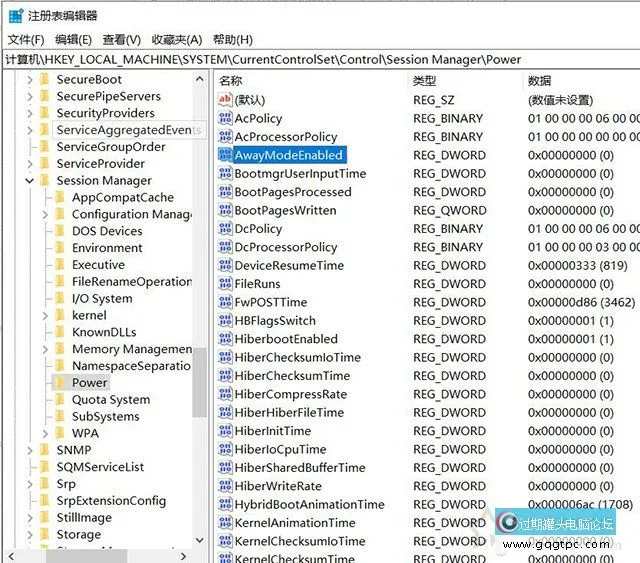Select the AppCompatCache folder icon
The height and width of the screenshot is (563, 640).
click(60, 197)
